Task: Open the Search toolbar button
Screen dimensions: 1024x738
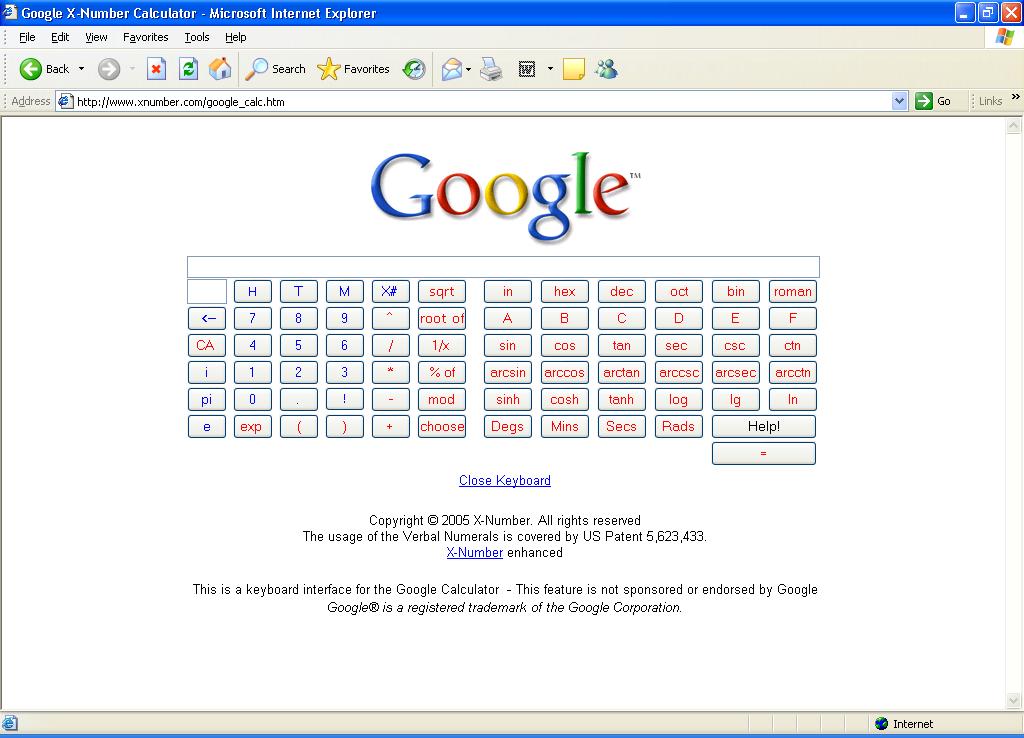Action: (x=275, y=69)
